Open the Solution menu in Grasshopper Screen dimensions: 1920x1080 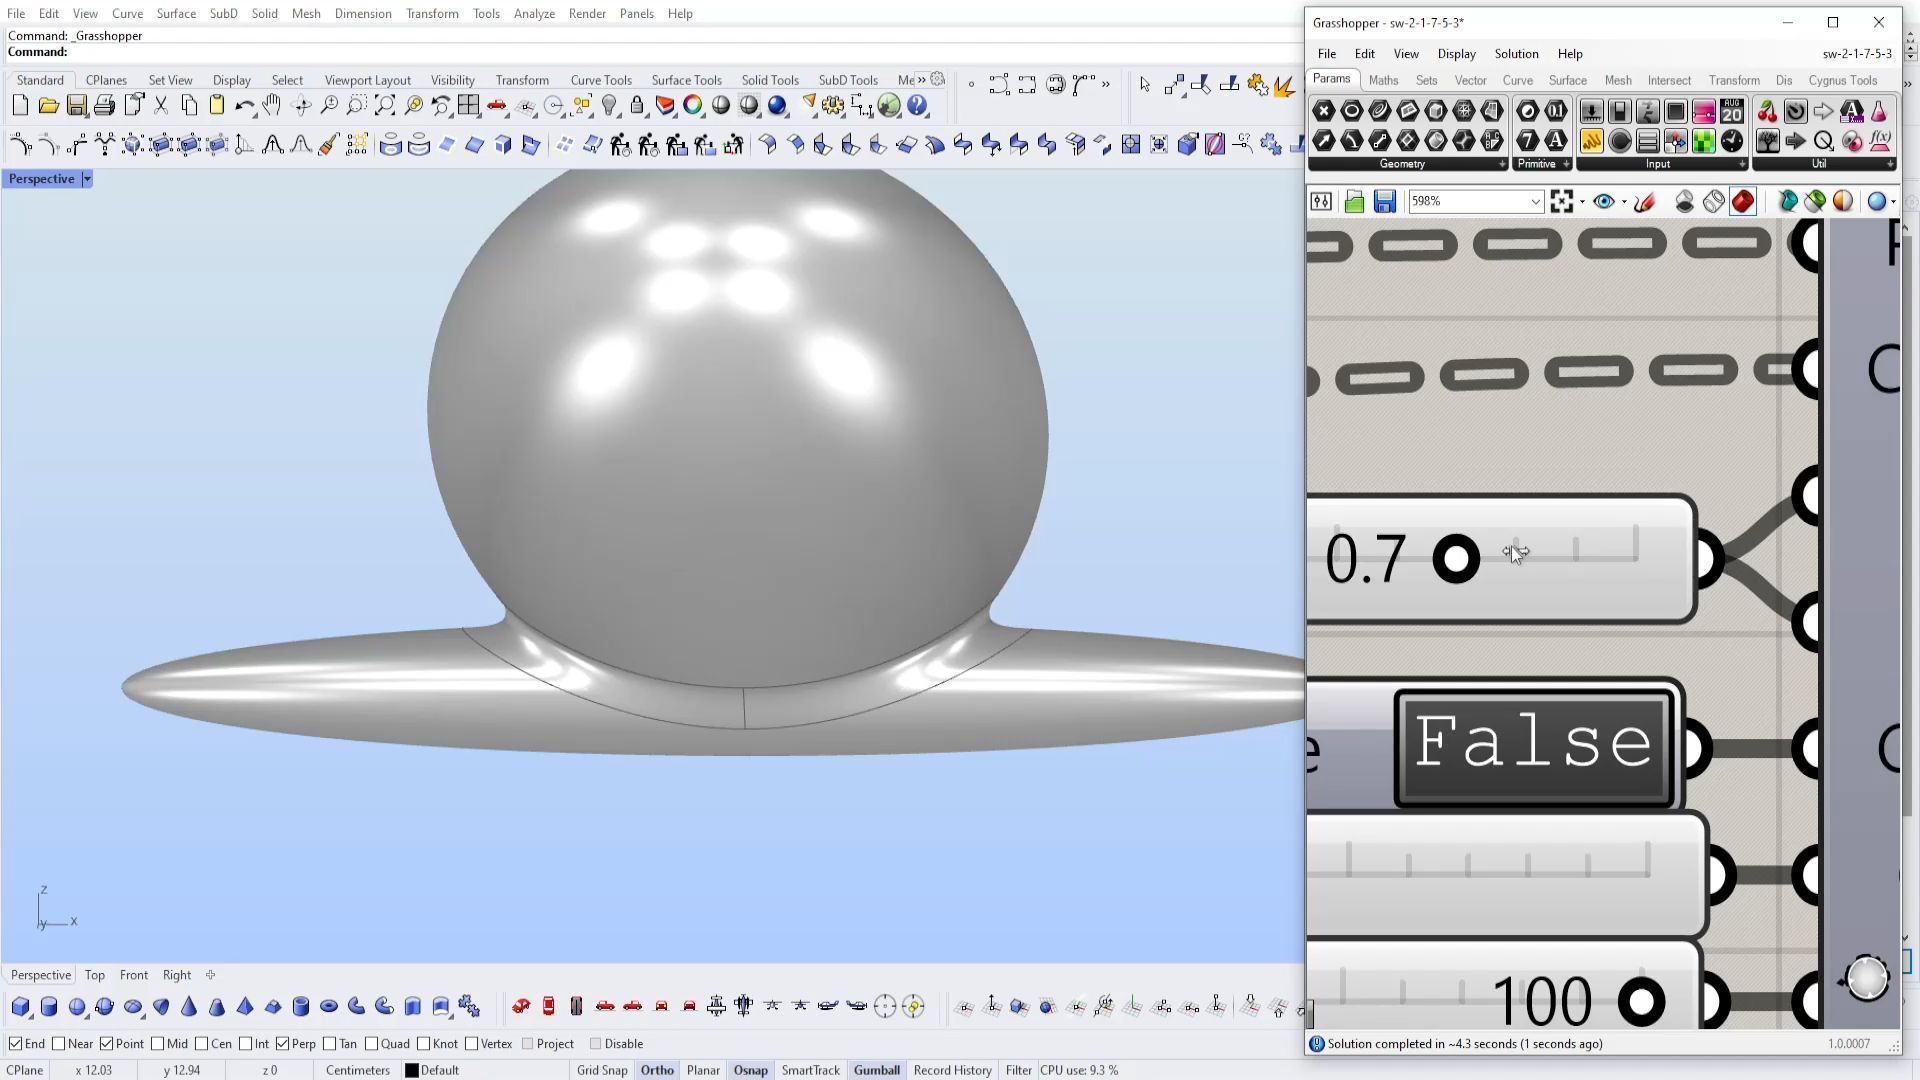[x=1516, y=54]
